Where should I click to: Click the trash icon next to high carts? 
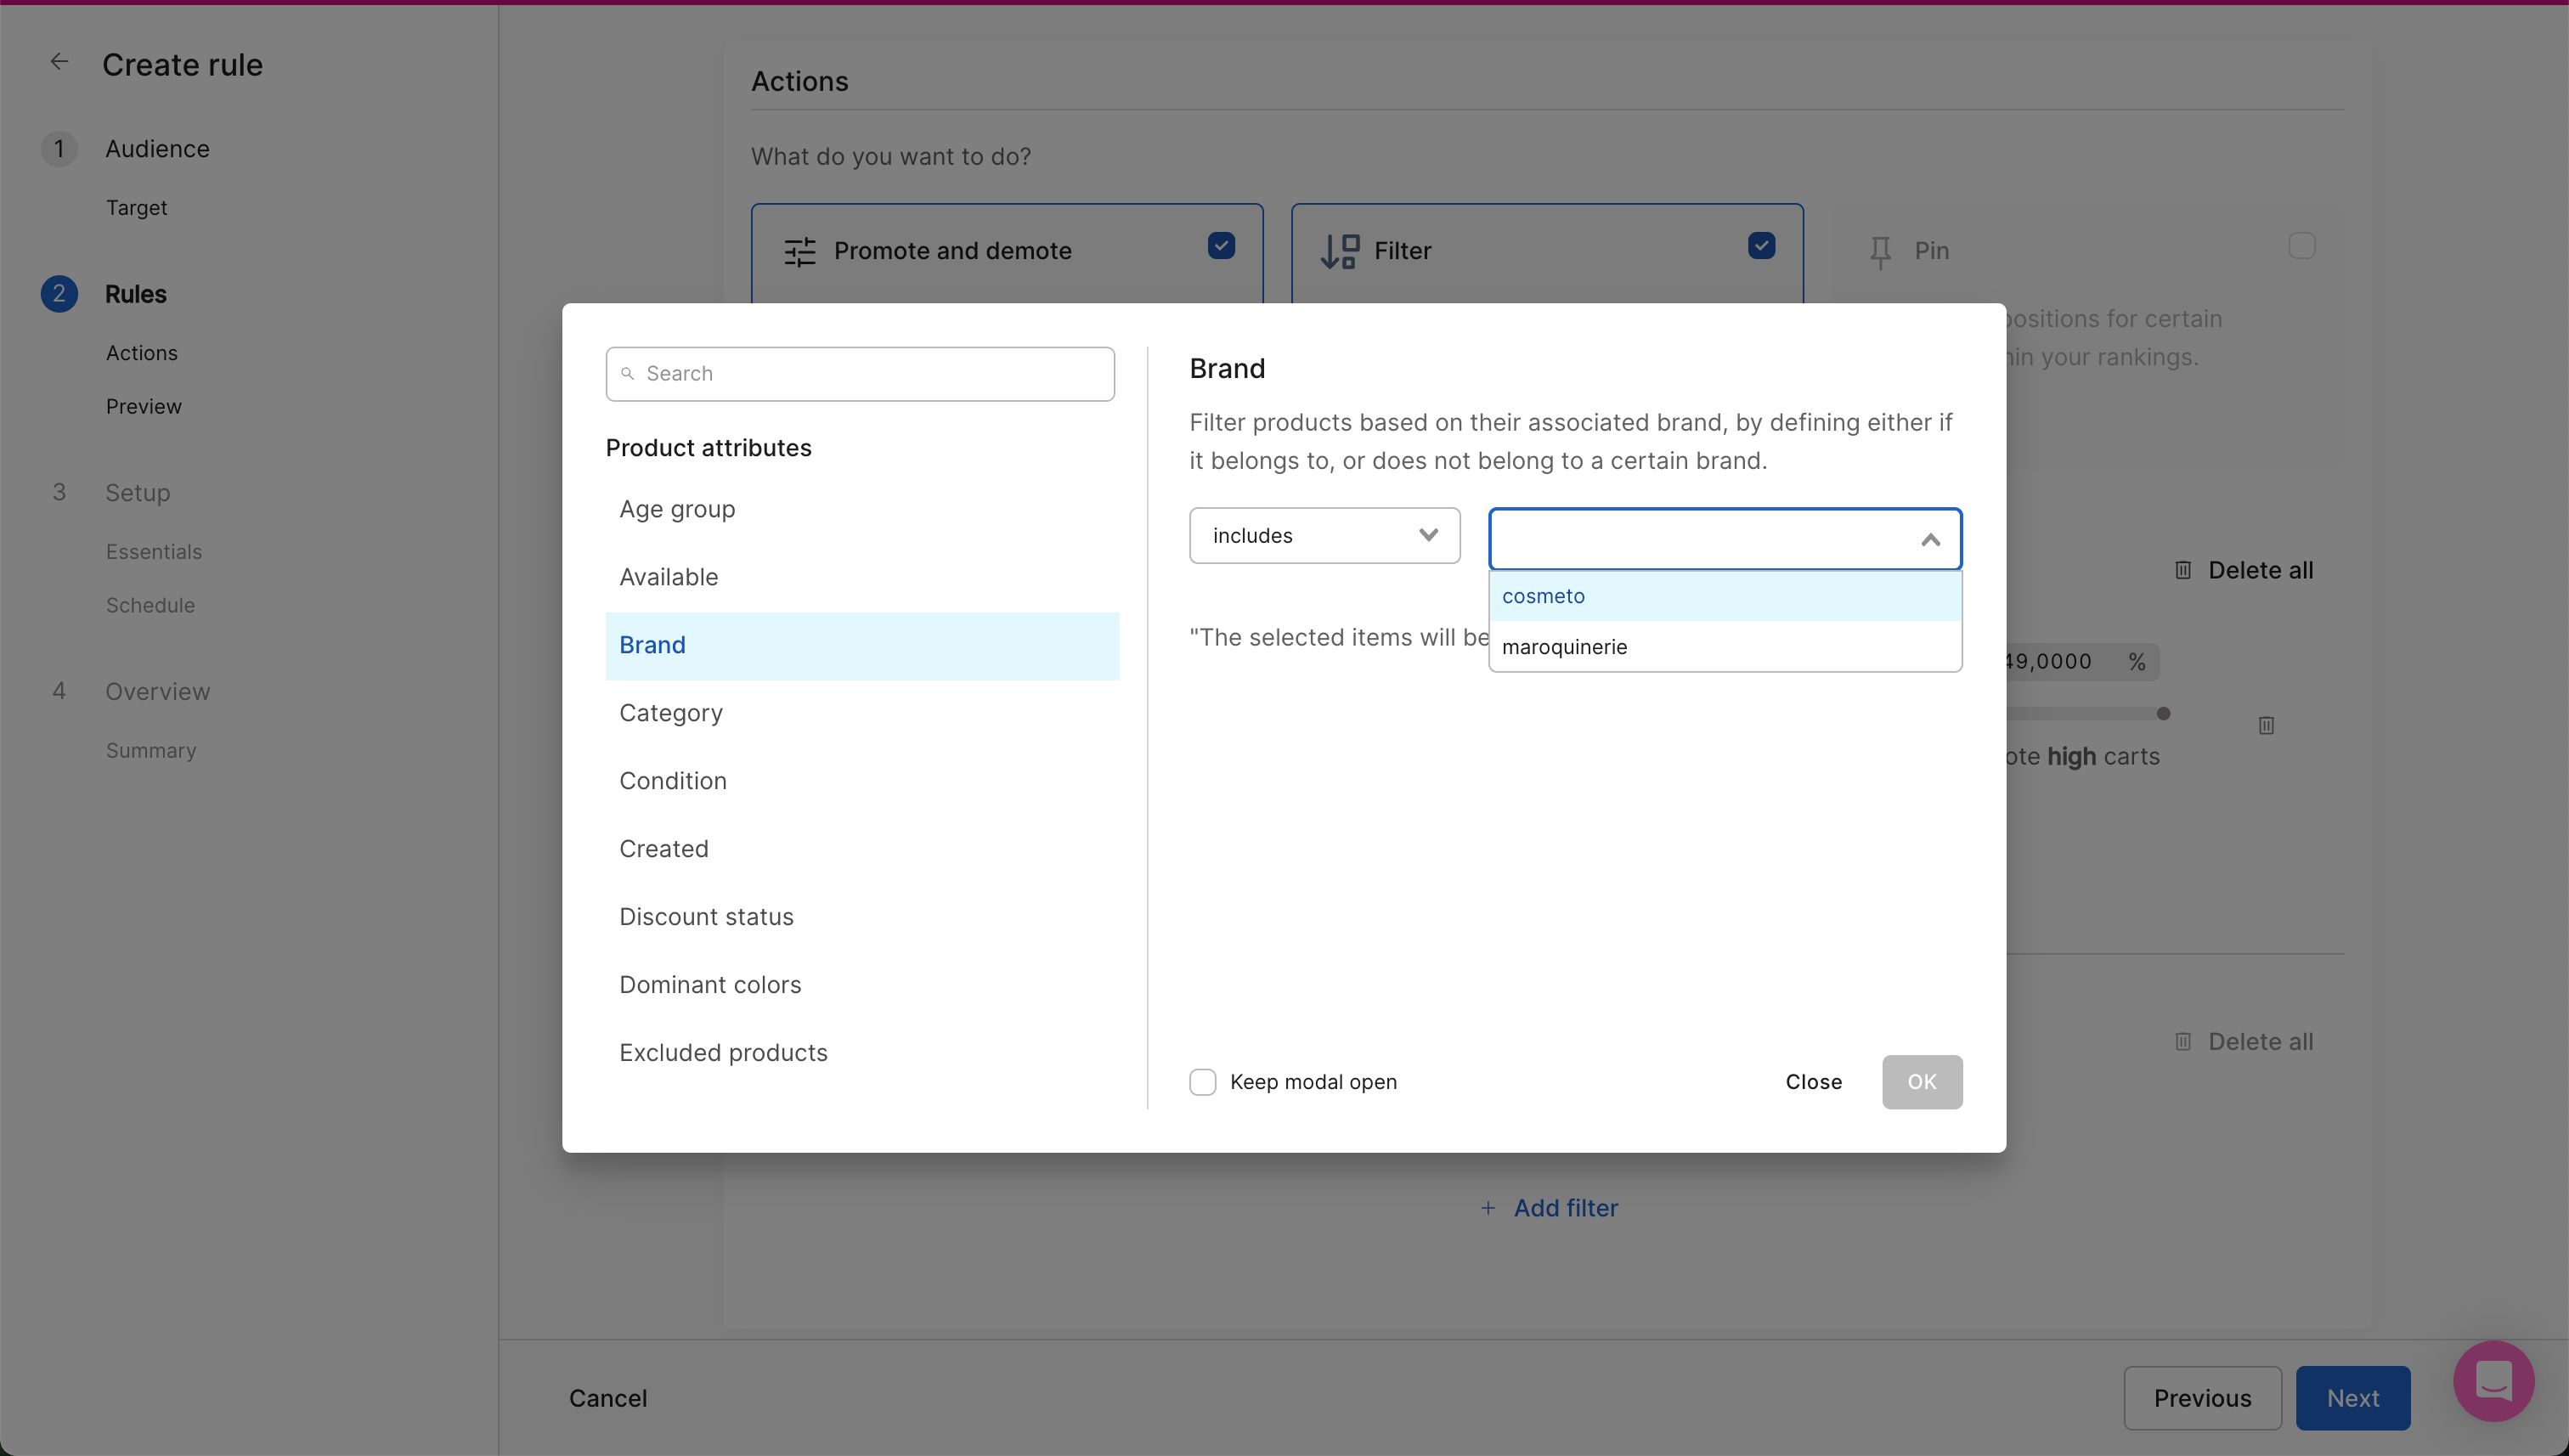coord(2266,725)
